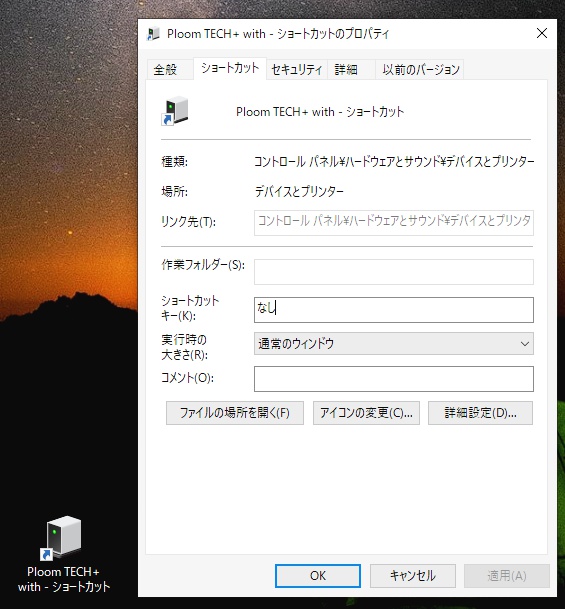565x609 pixels.
Task: Click the キャンセル button
Action: click(412, 576)
